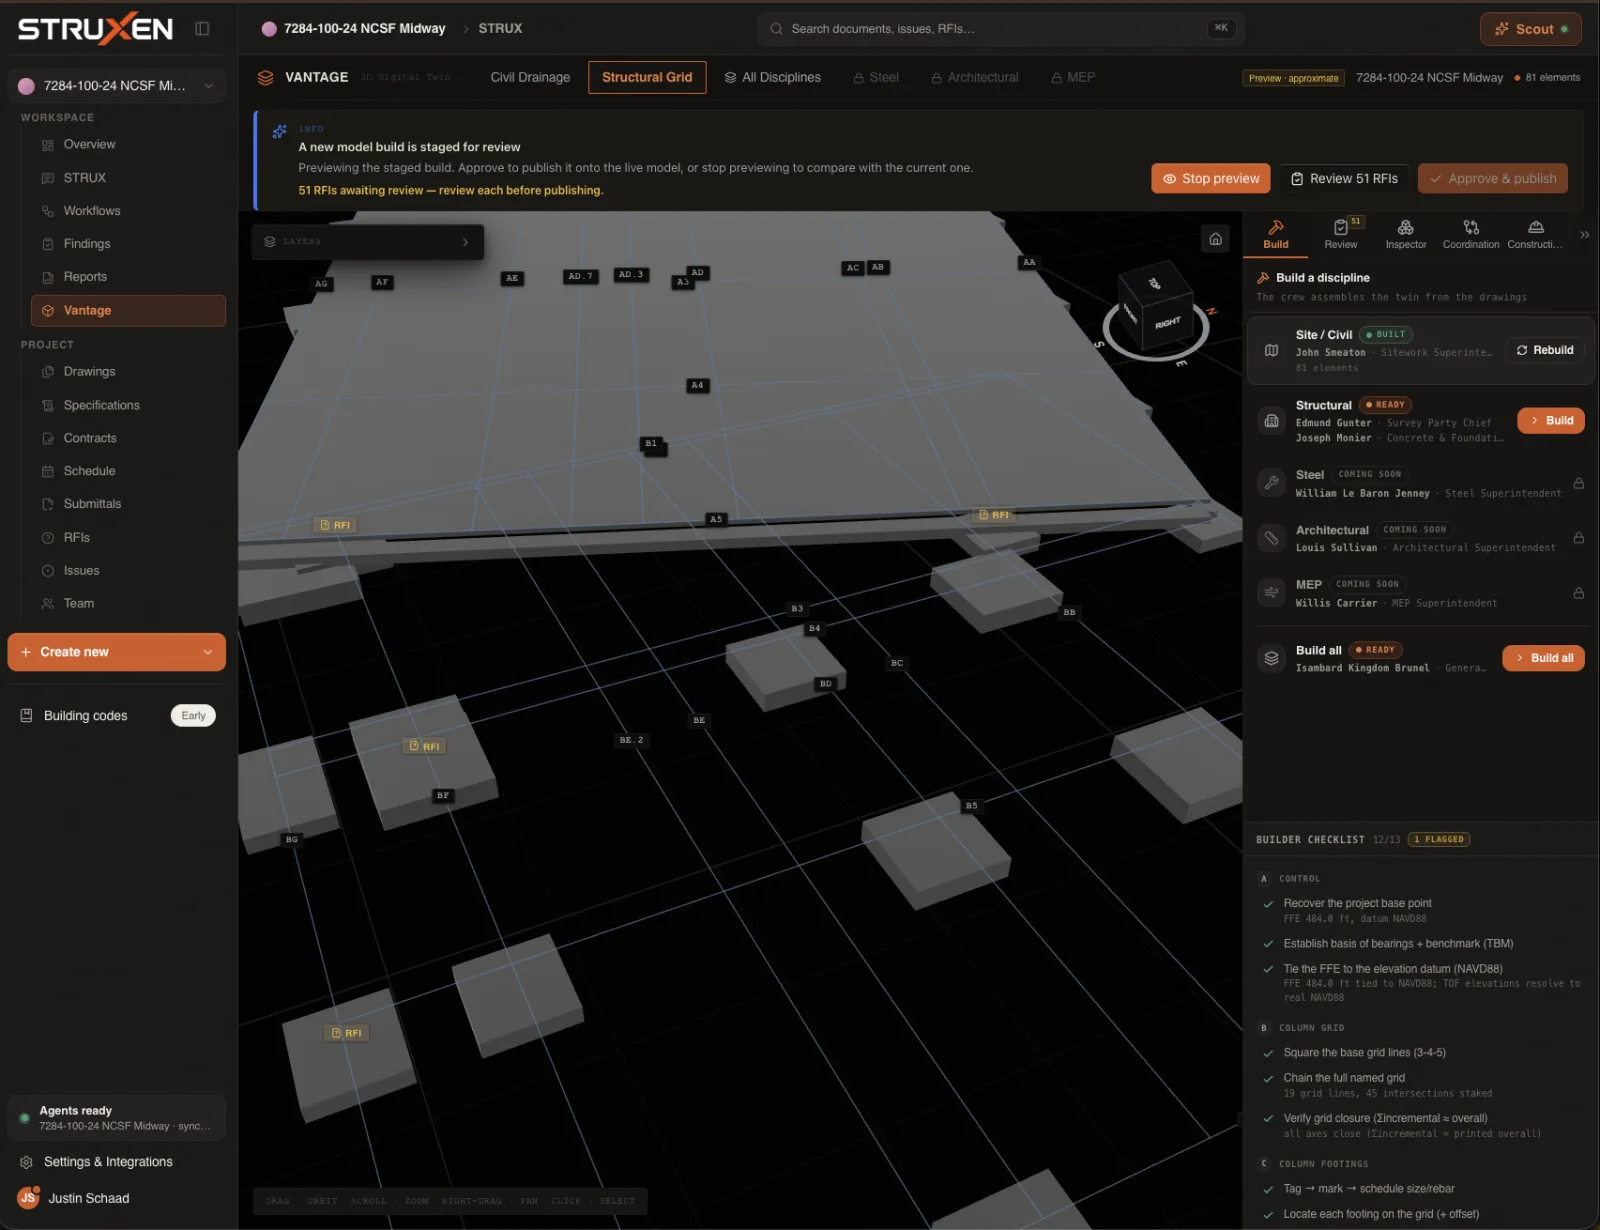Screen dimensions: 1600x1230
Task: Open STRUX in the workspace sidebar
Action: (x=85, y=177)
